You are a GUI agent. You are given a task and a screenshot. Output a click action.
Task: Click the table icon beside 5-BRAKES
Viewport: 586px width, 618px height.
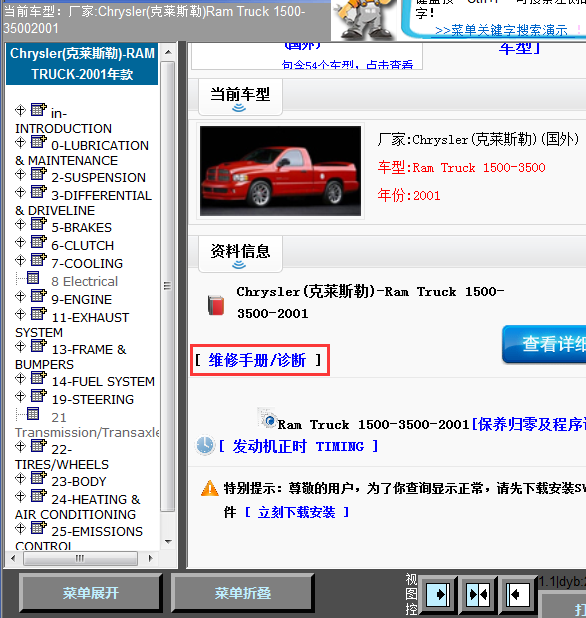[x=39, y=223]
